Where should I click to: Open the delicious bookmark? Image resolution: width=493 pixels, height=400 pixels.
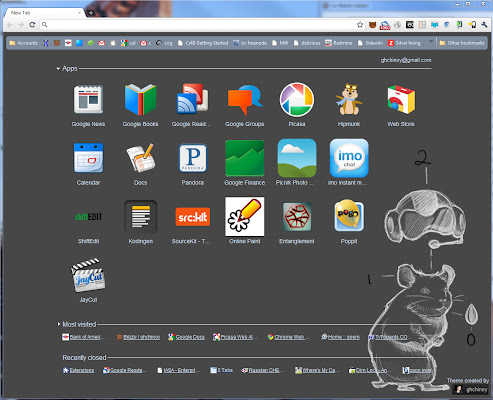tap(306, 43)
